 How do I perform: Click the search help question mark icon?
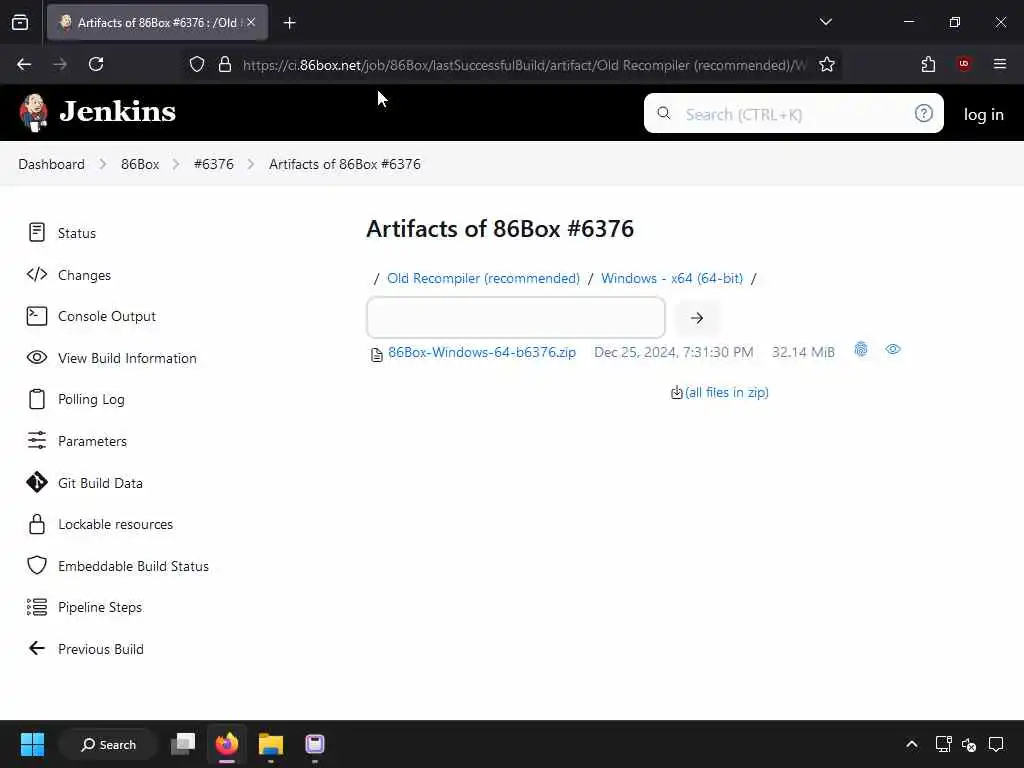click(x=923, y=114)
